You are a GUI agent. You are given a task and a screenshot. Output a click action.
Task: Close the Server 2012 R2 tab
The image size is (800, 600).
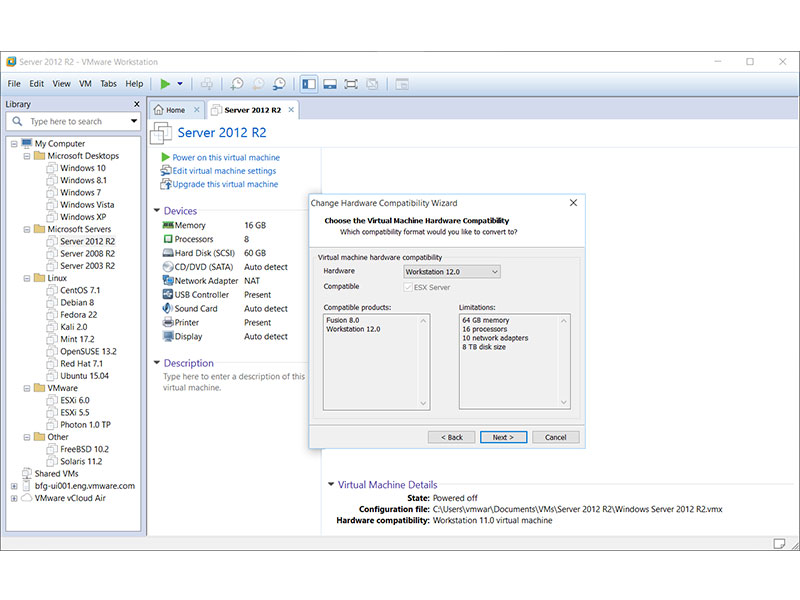[291, 110]
